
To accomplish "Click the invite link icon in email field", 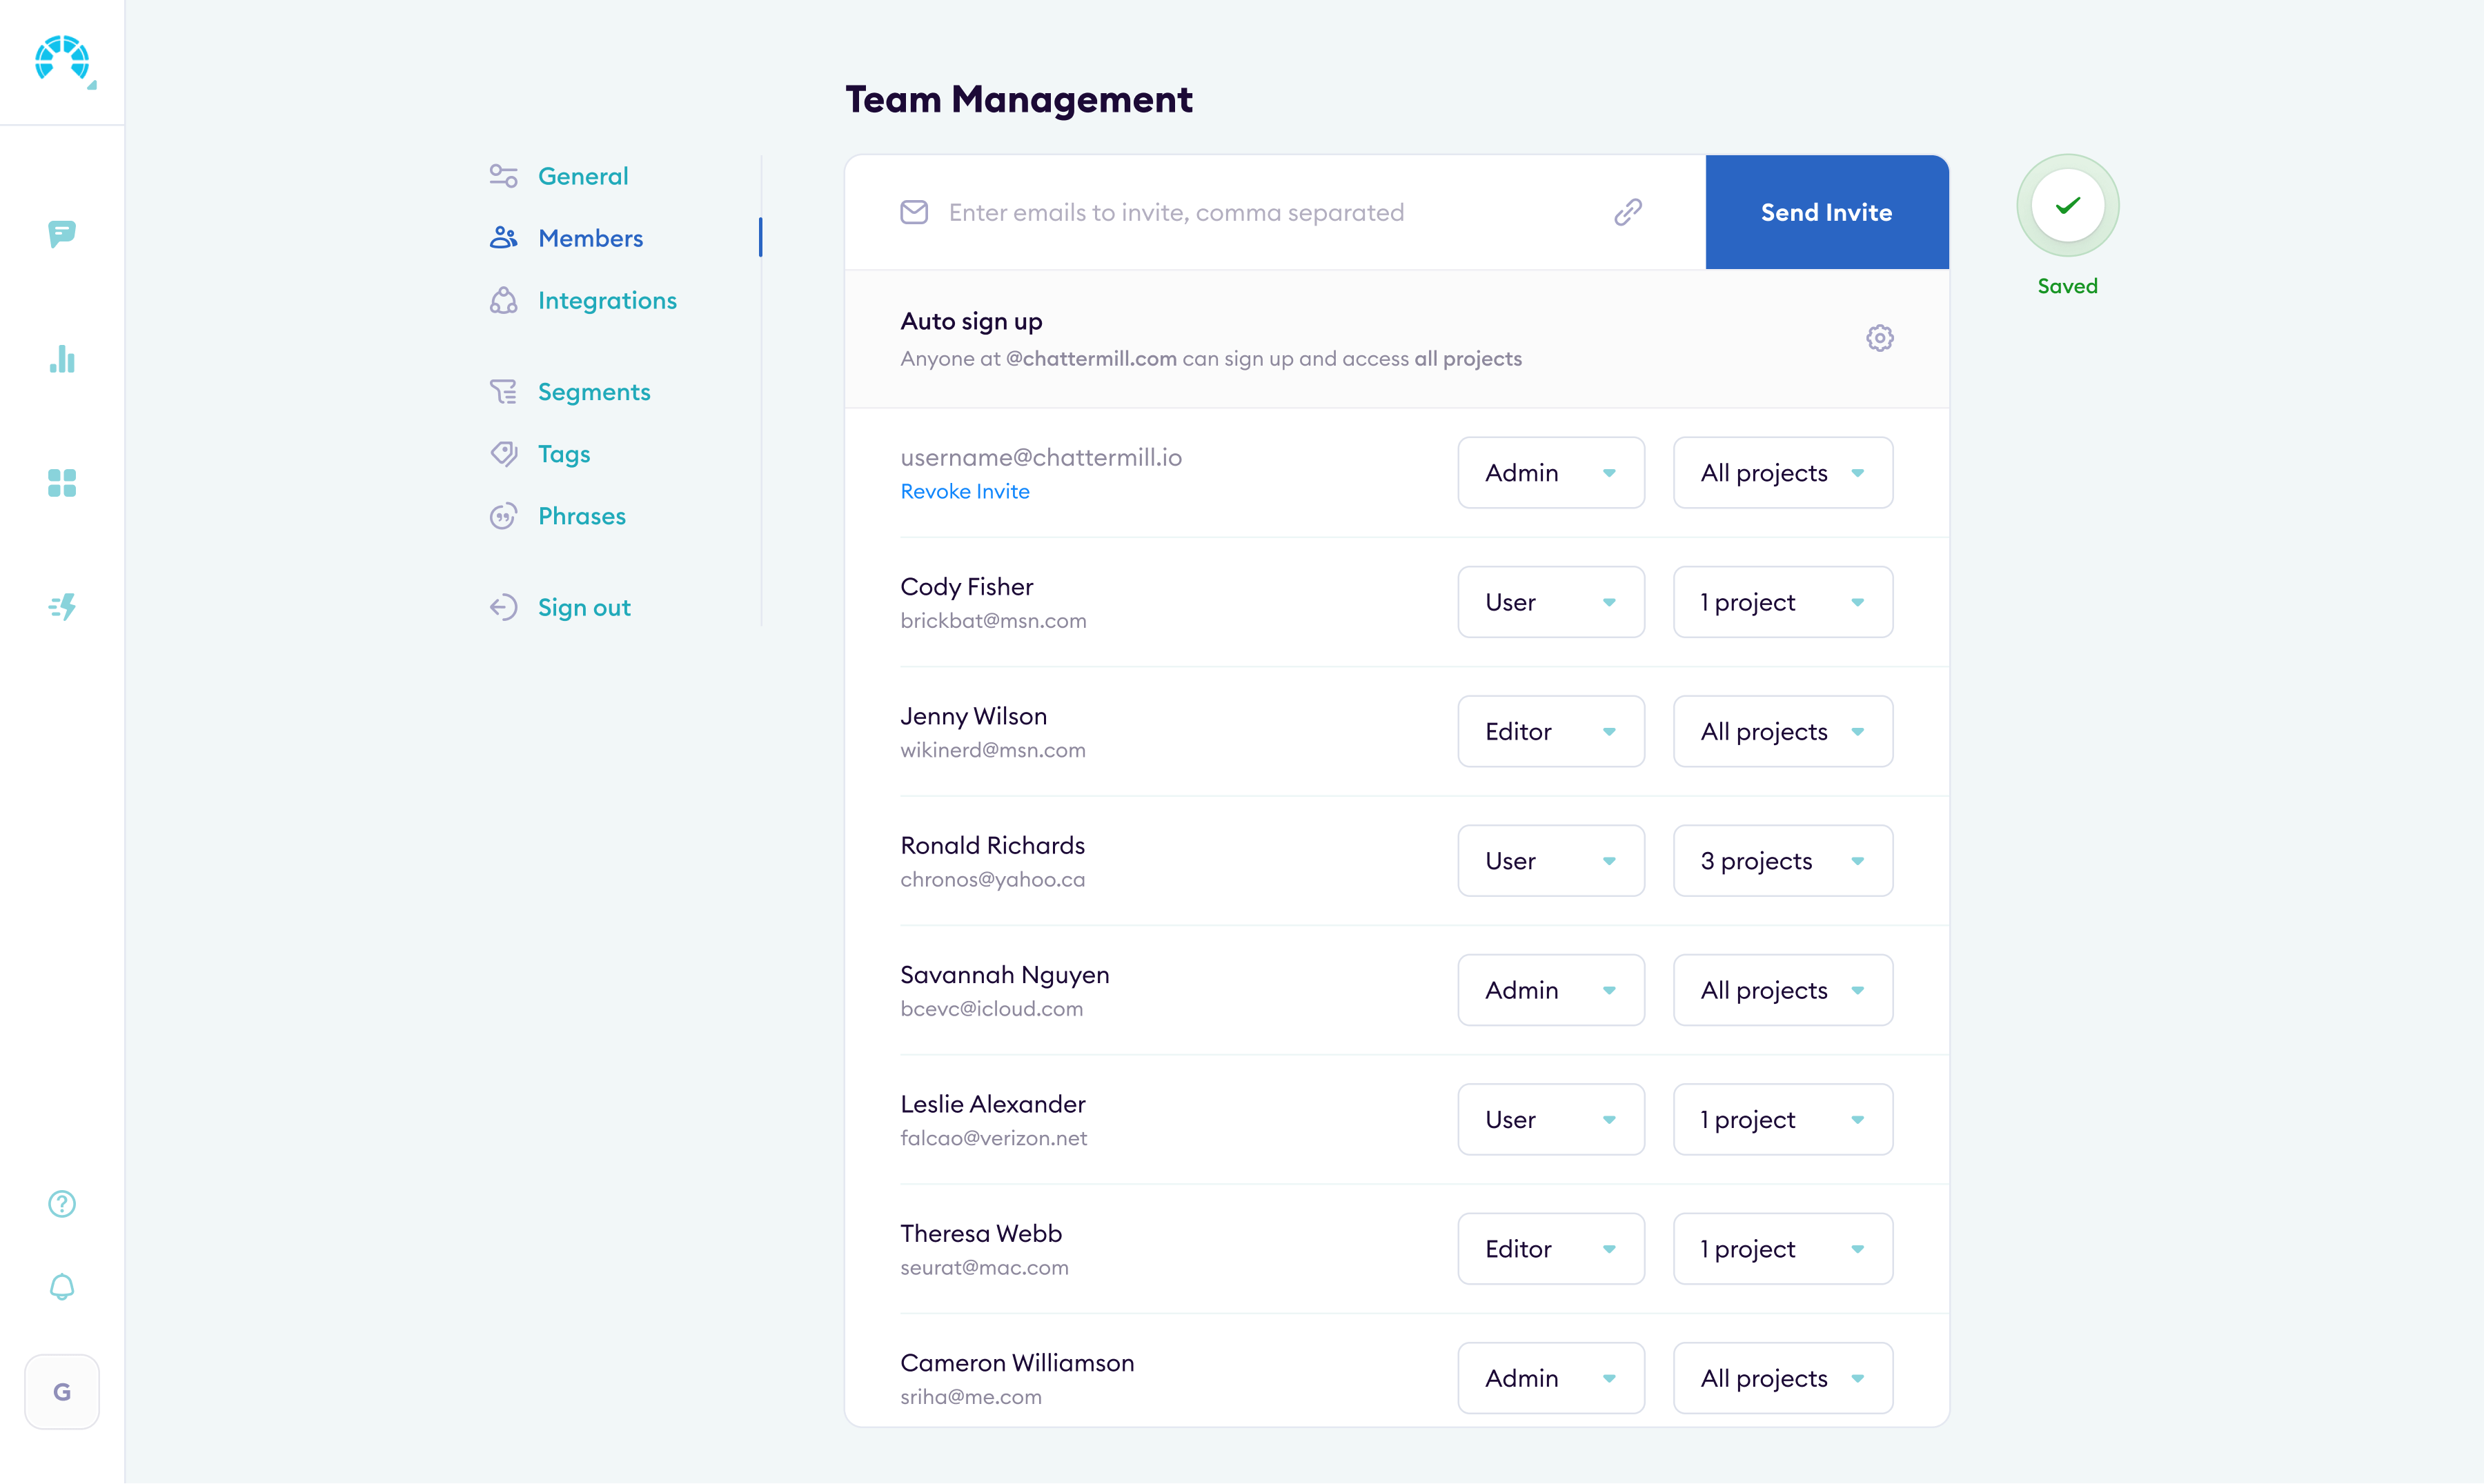I will (1627, 212).
